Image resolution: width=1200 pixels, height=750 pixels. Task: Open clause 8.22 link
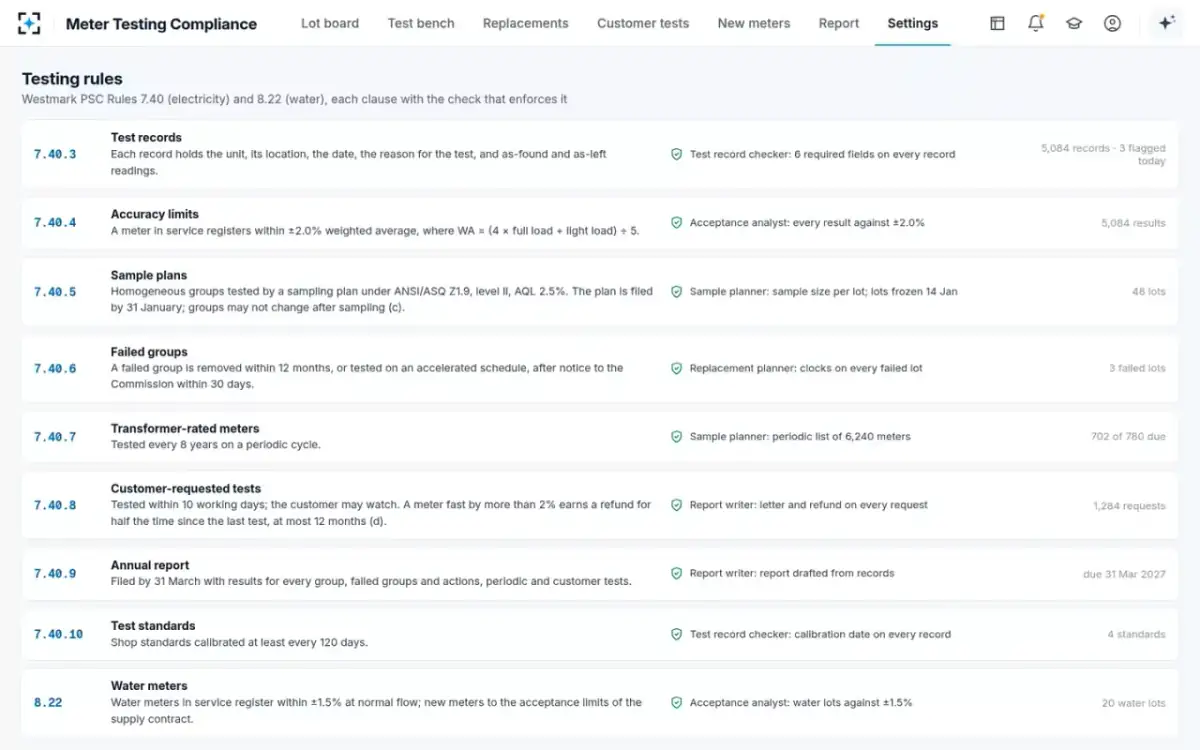48,703
